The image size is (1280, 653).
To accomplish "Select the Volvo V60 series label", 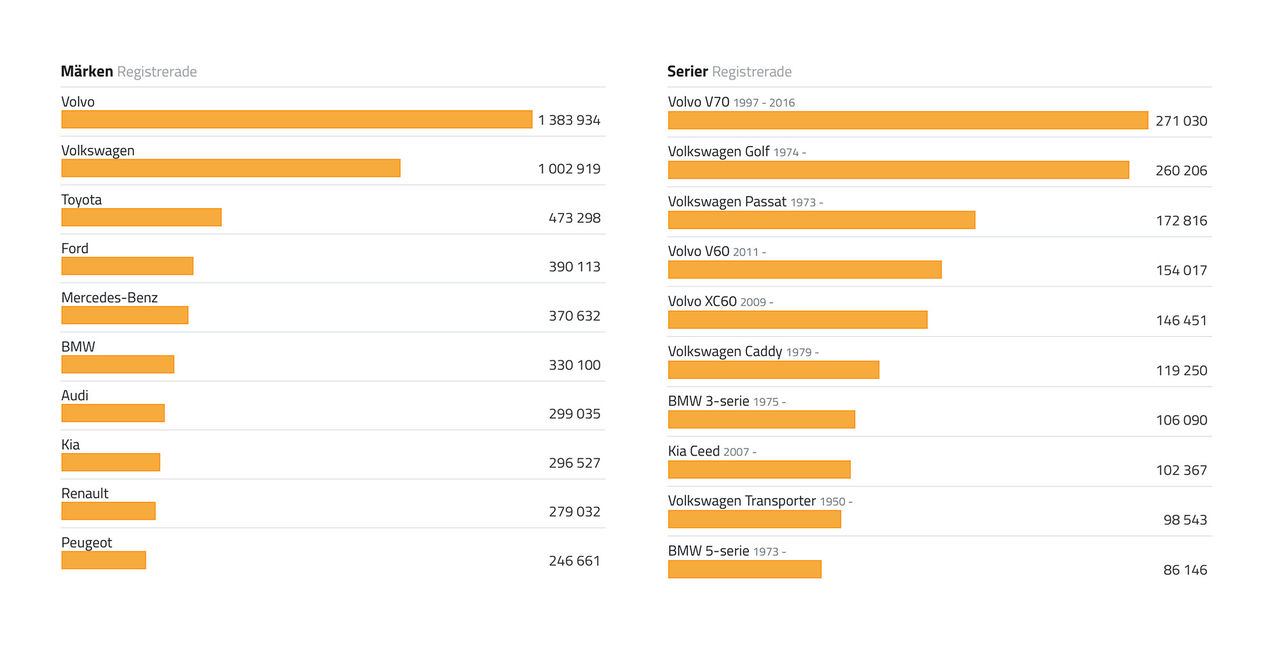I will [x=698, y=252].
